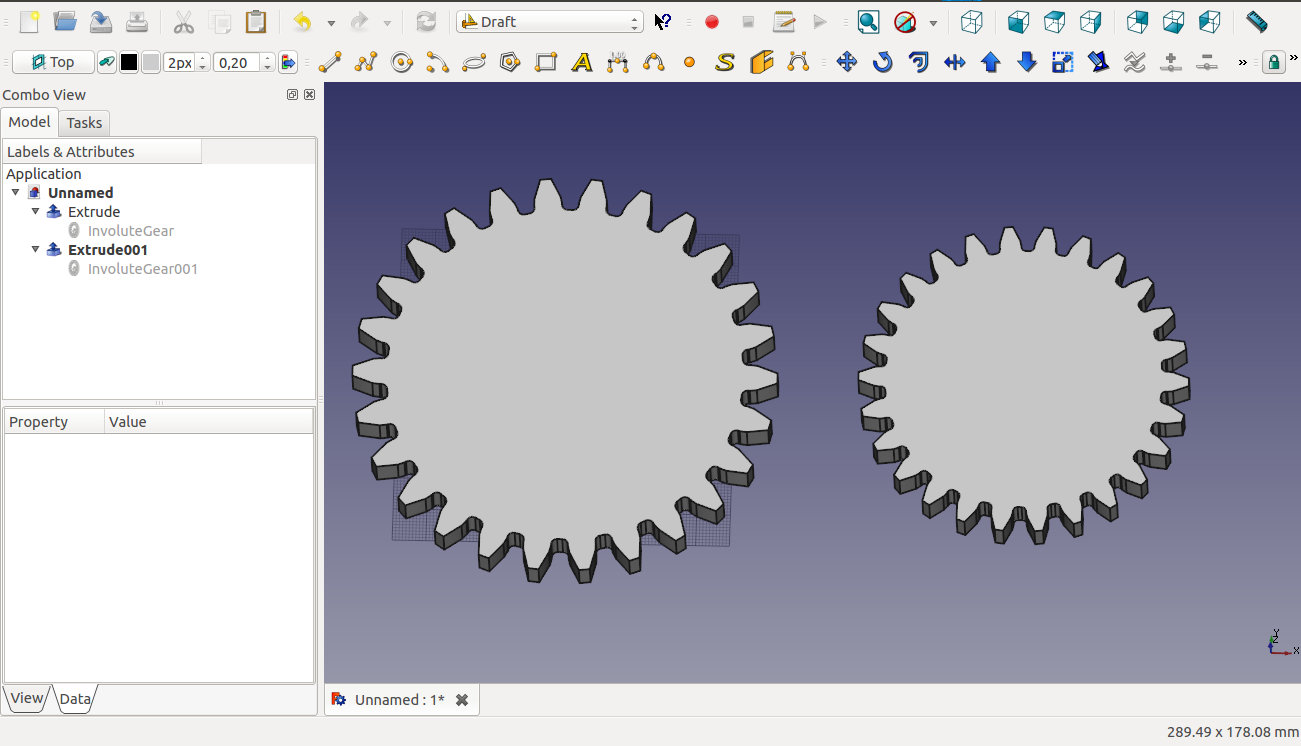Viewport: 1301px width, 746px height.
Task: Collapse the Extrude001 tree node
Action: click(x=36, y=249)
